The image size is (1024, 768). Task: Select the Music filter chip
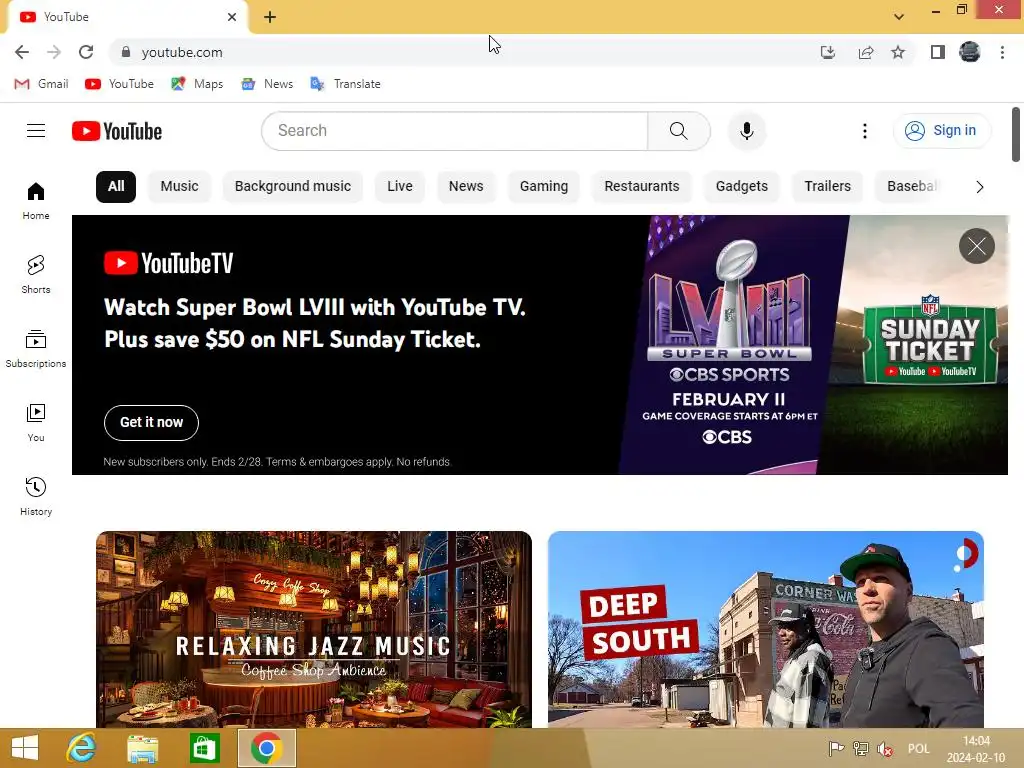pos(179,187)
